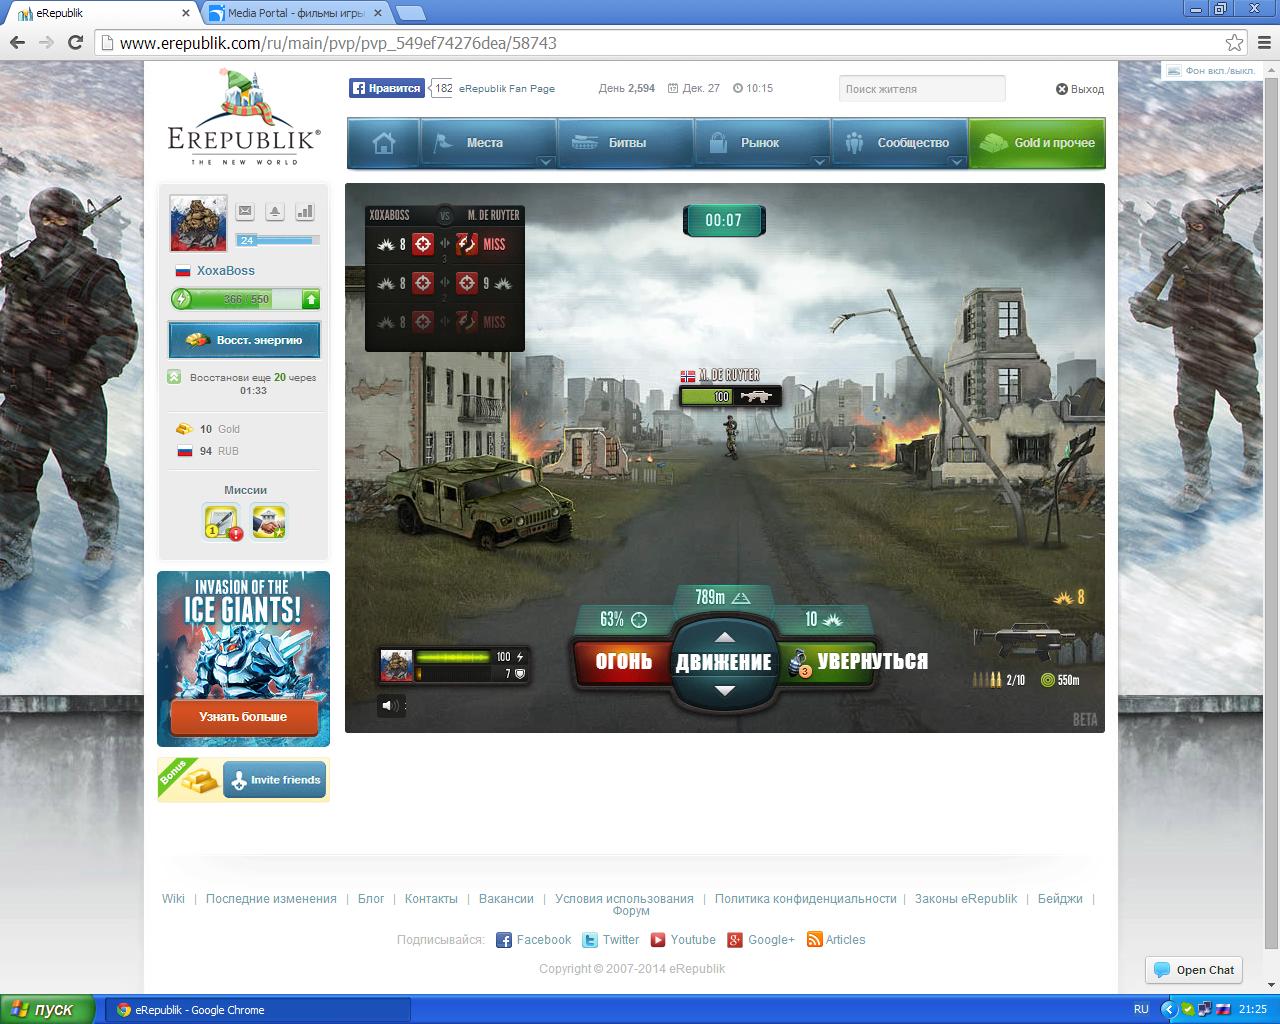Expand the Места dropdown arrow
This screenshot has height=1024, width=1280.
point(545,161)
